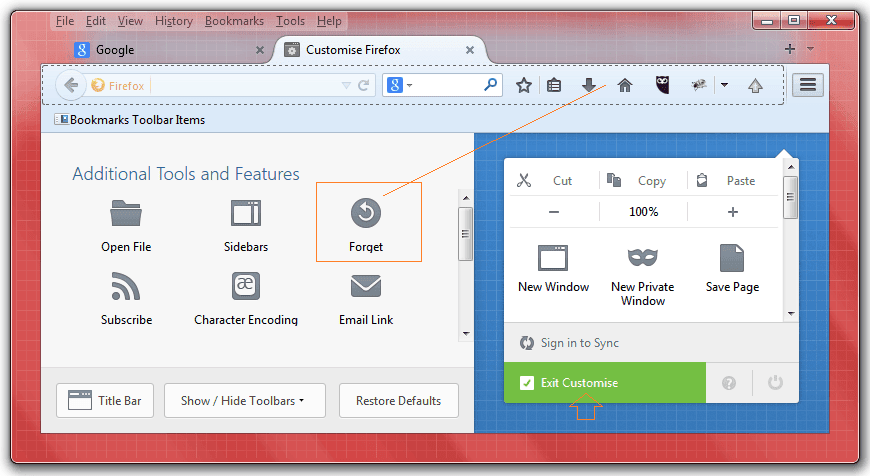Click the tools palette scroll up arrow
Image resolution: width=870 pixels, height=476 pixels.
pos(466,198)
